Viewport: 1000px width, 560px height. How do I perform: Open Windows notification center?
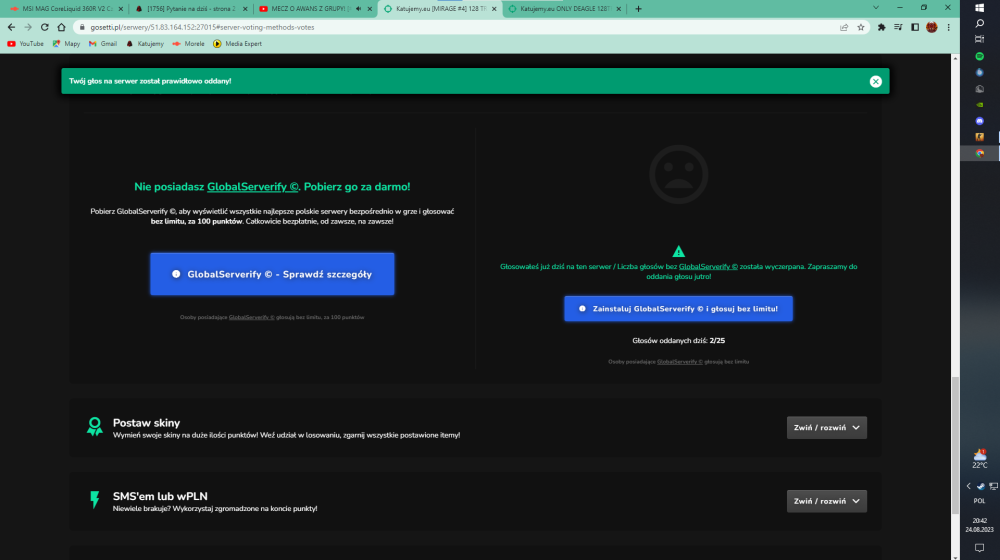(980, 548)
